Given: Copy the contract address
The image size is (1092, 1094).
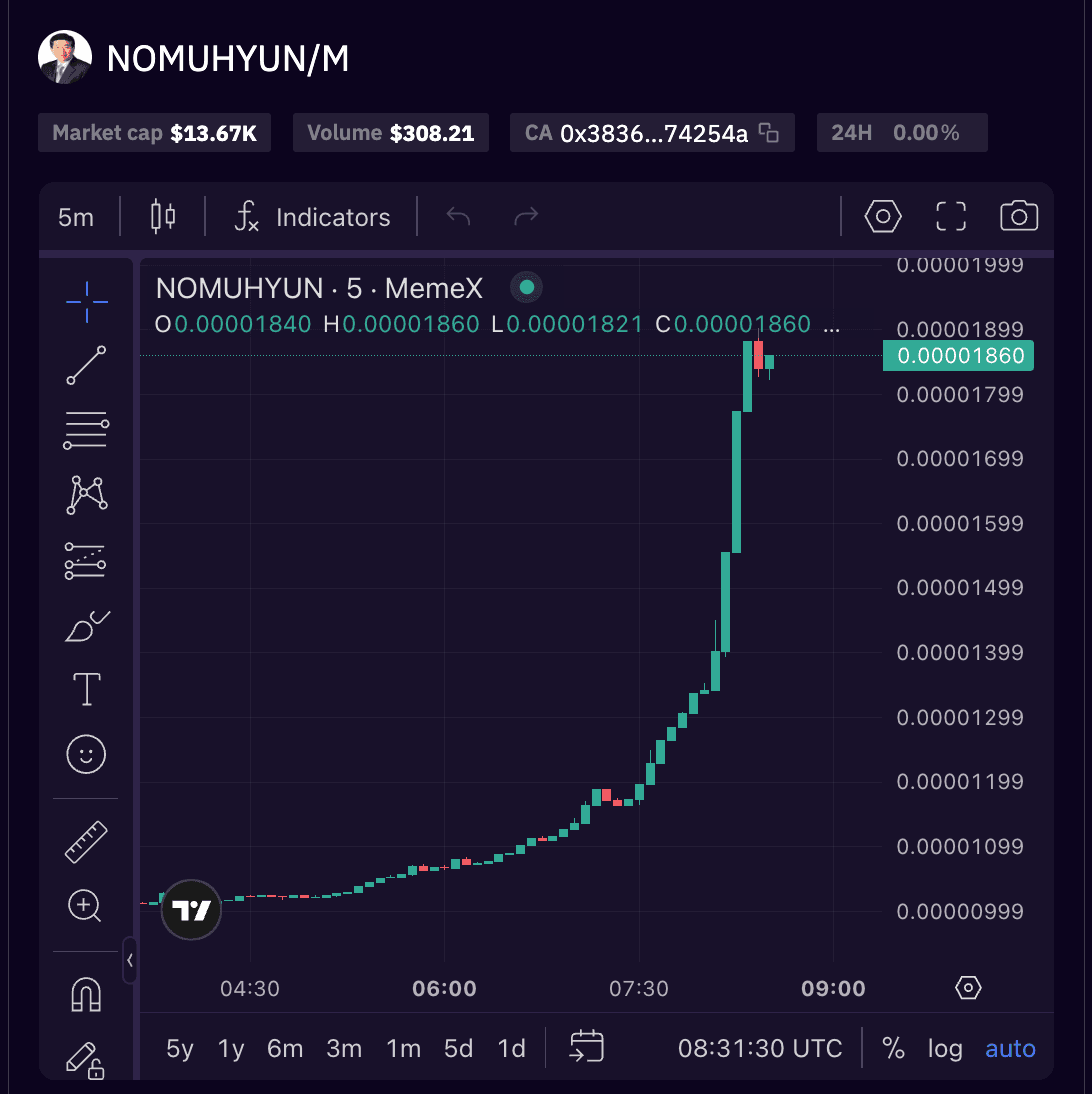Looking at the screenshot, I should click(x=769, y=133).
